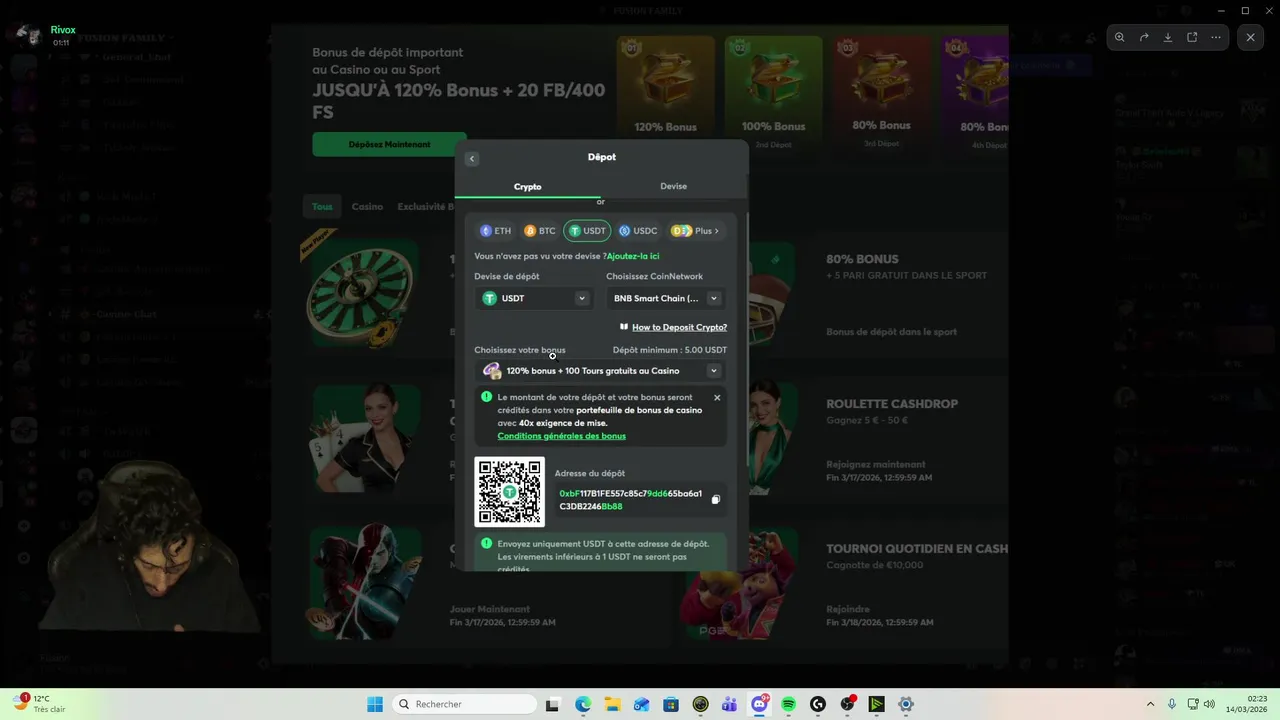
Task: Open Conditions générales des bonus link
Action: [562, 436]
